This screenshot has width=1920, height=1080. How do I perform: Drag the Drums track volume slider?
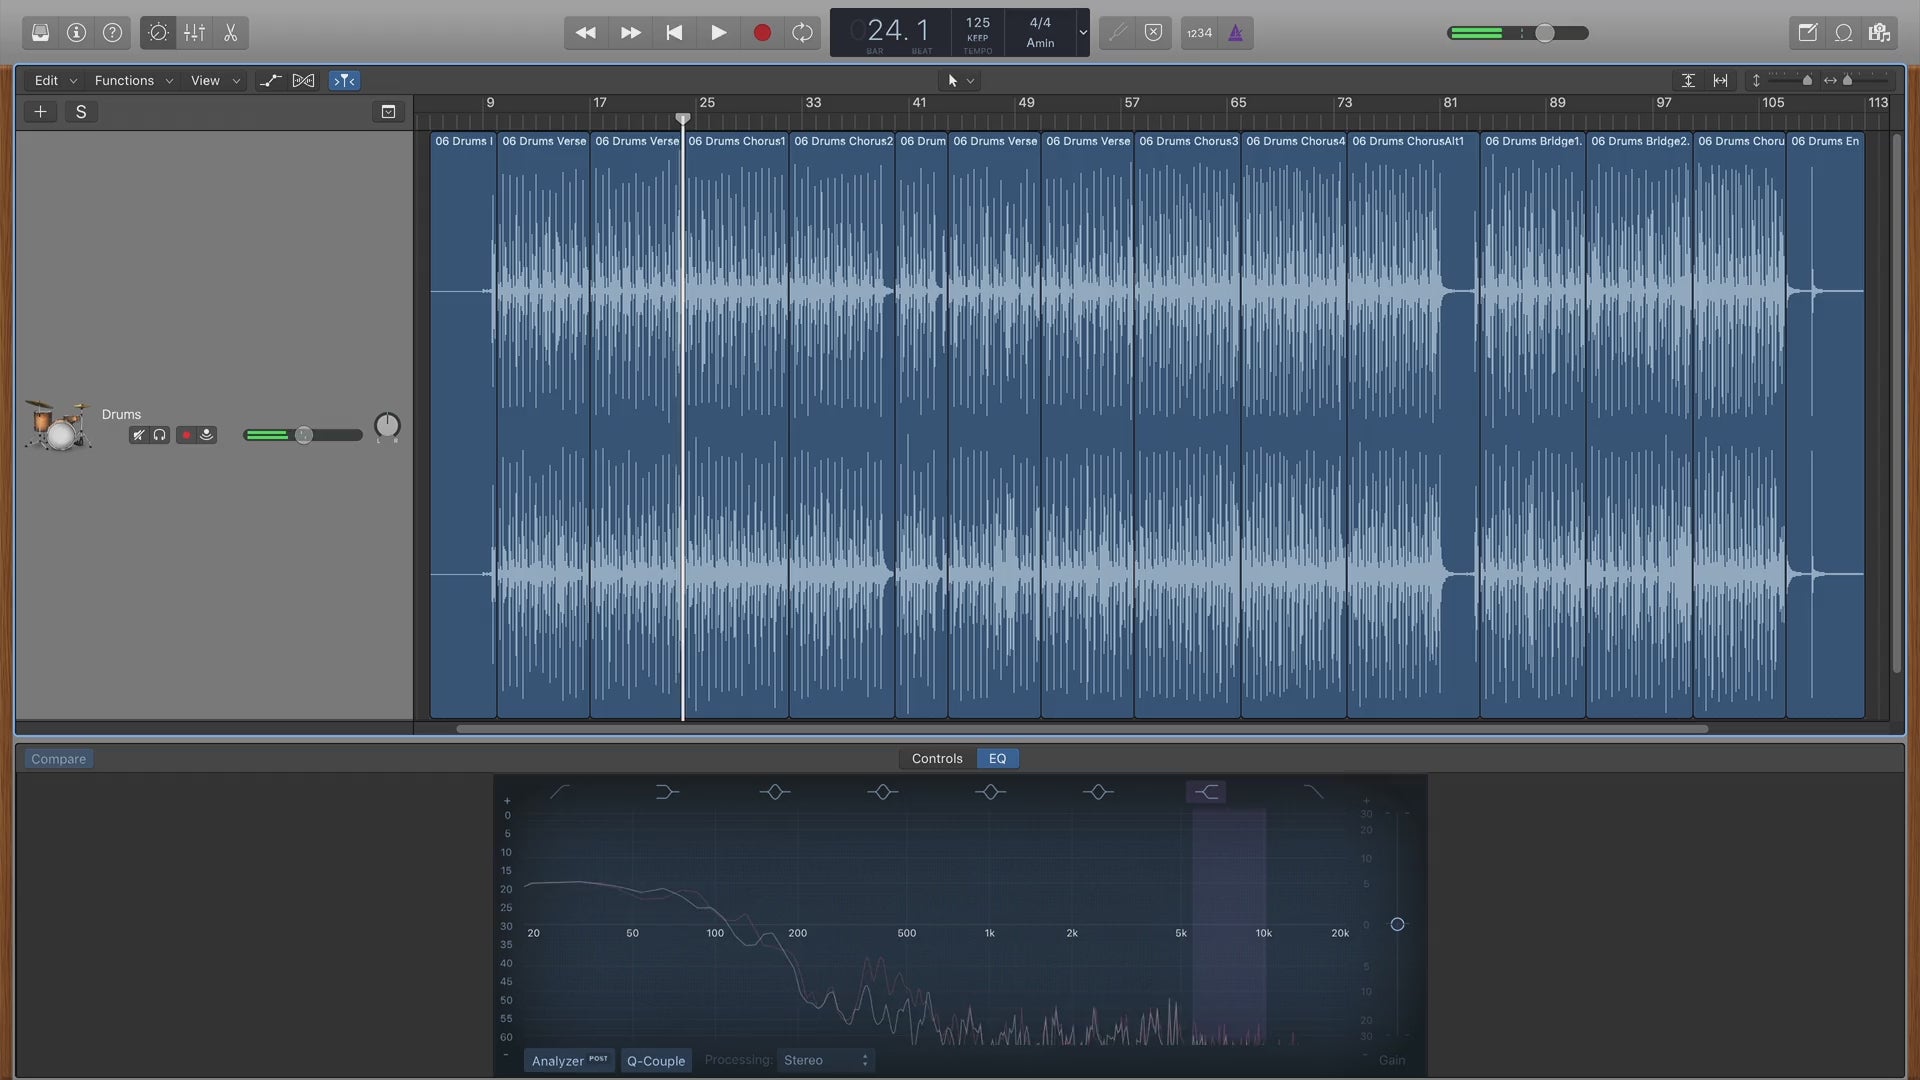(301, 434)
